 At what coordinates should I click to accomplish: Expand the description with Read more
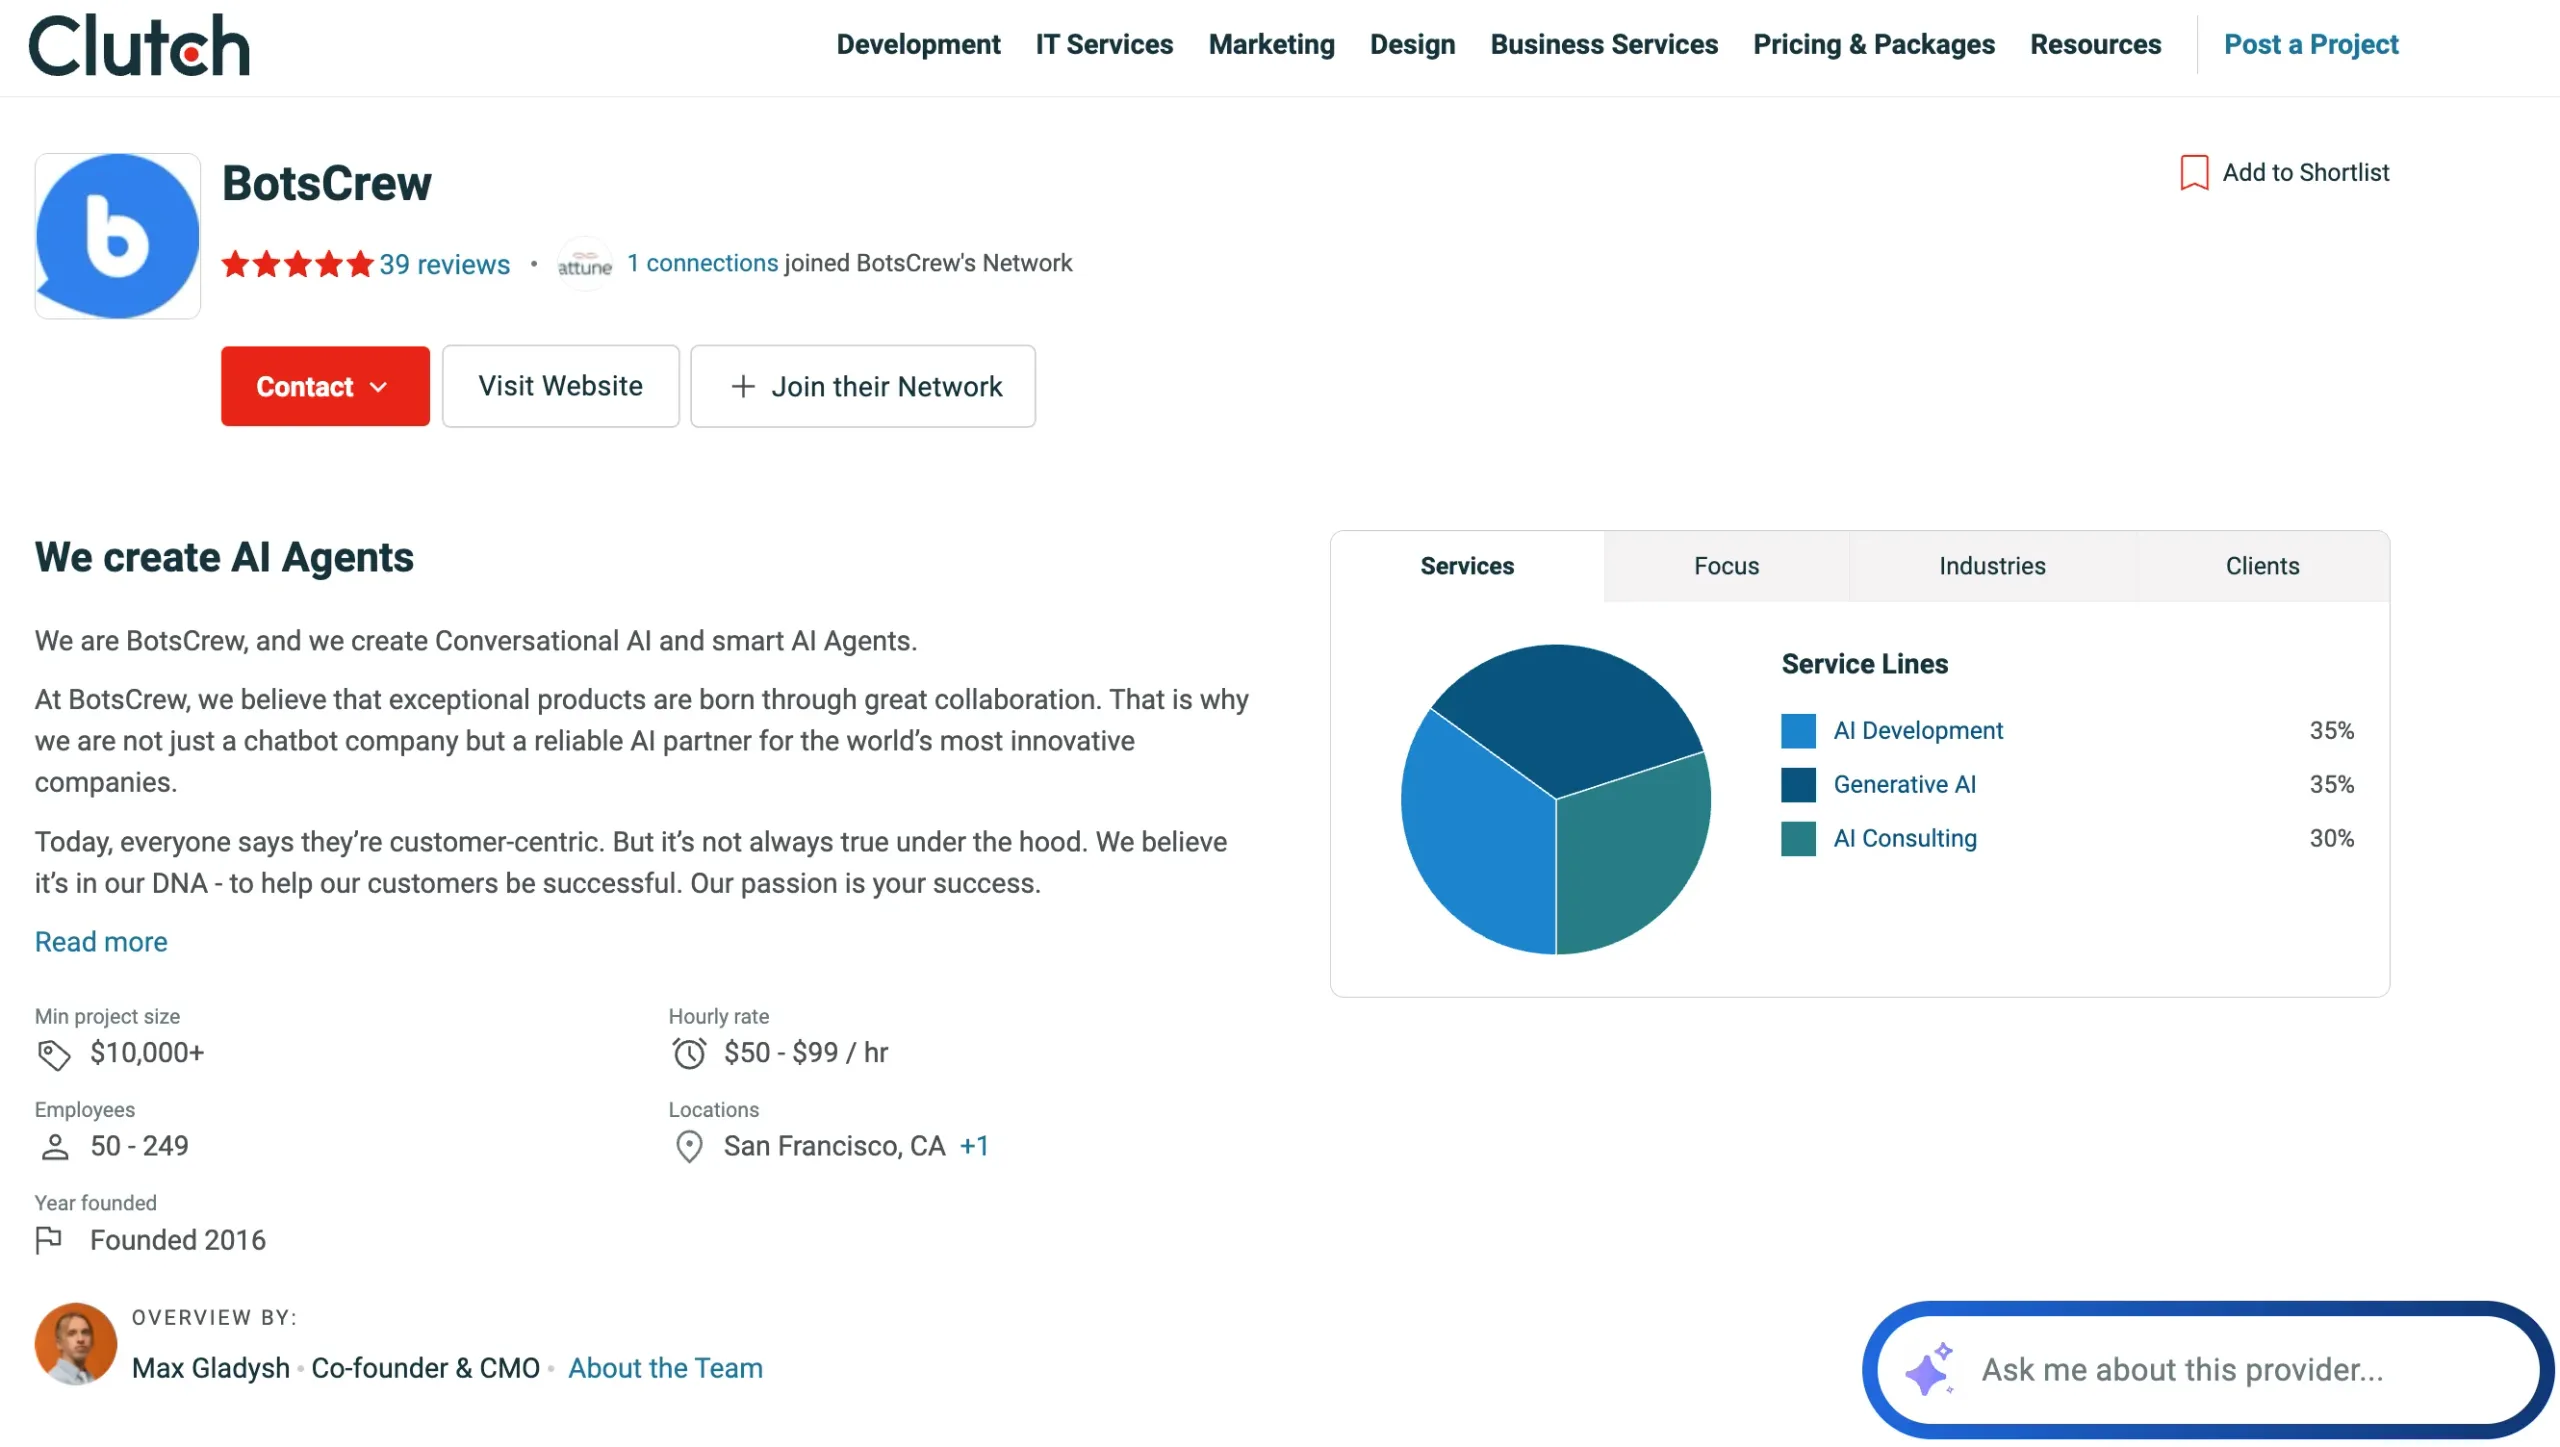click(x=100, y=941)
